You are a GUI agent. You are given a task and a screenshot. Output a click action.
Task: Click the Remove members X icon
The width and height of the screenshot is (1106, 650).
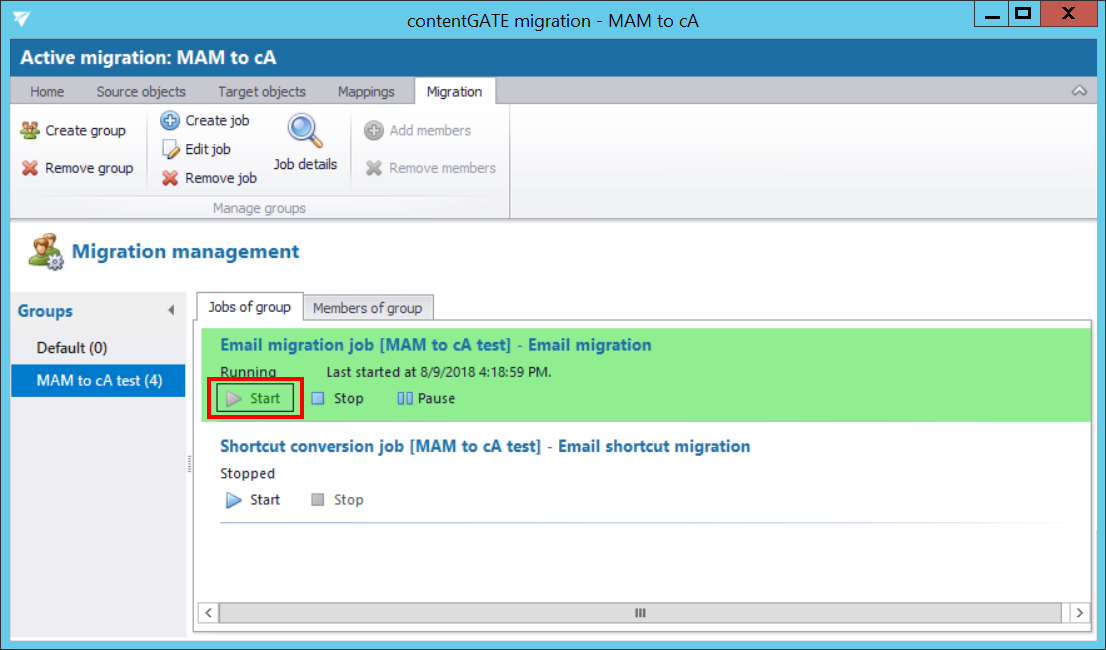tap(374, 168)
